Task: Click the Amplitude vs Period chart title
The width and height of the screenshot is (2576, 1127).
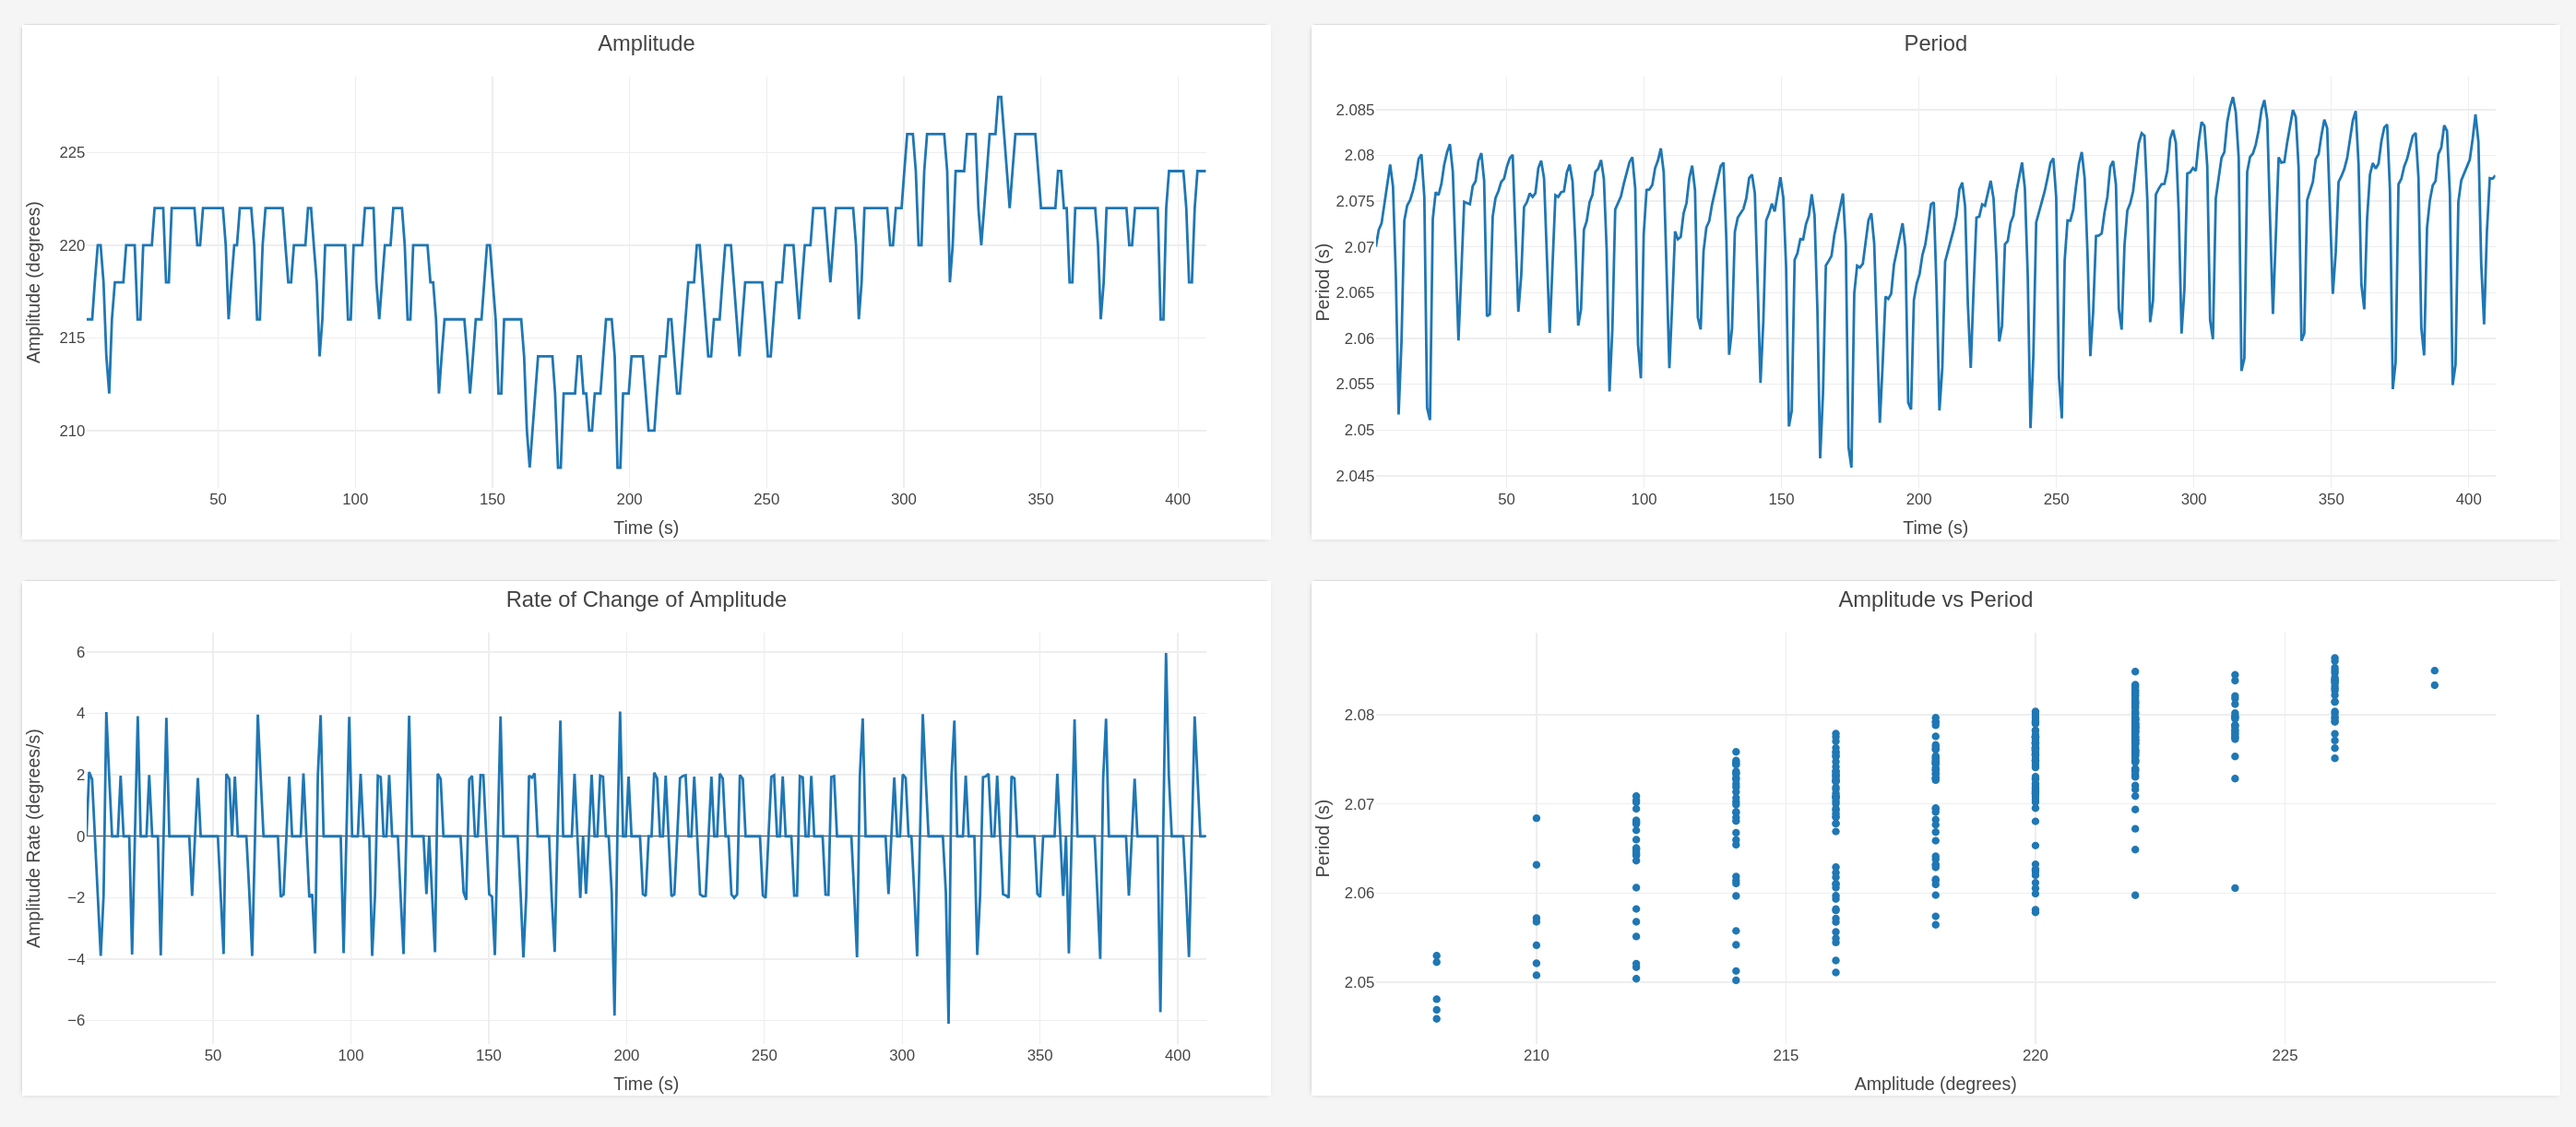Action: click(1934, 599)
